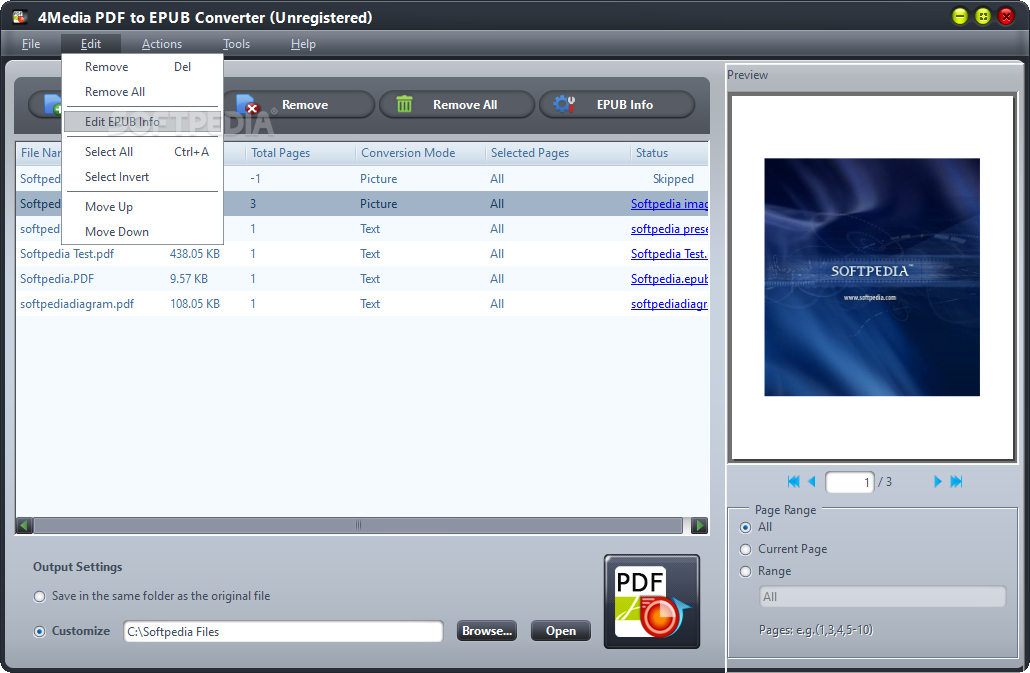Open the File menu

point(31,44)
